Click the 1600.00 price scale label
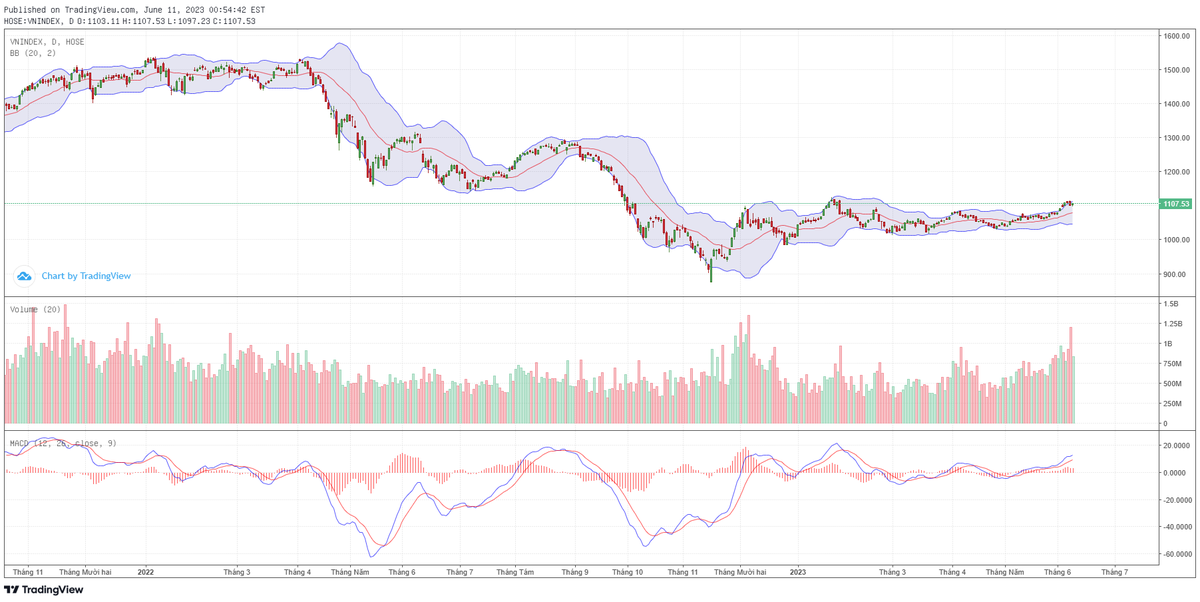Viewport: 1200px width, 602px height. 1174,36
